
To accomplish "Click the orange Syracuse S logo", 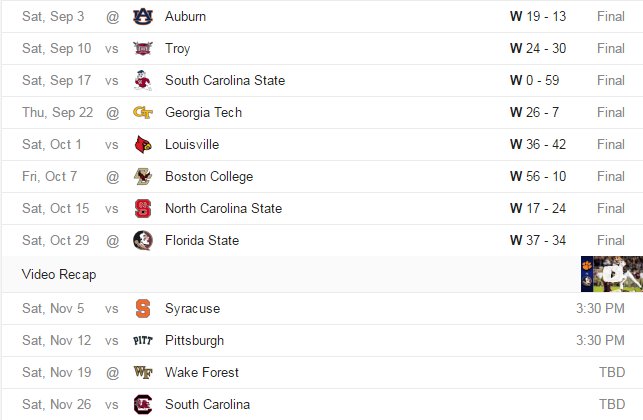I will pos(143,308).
